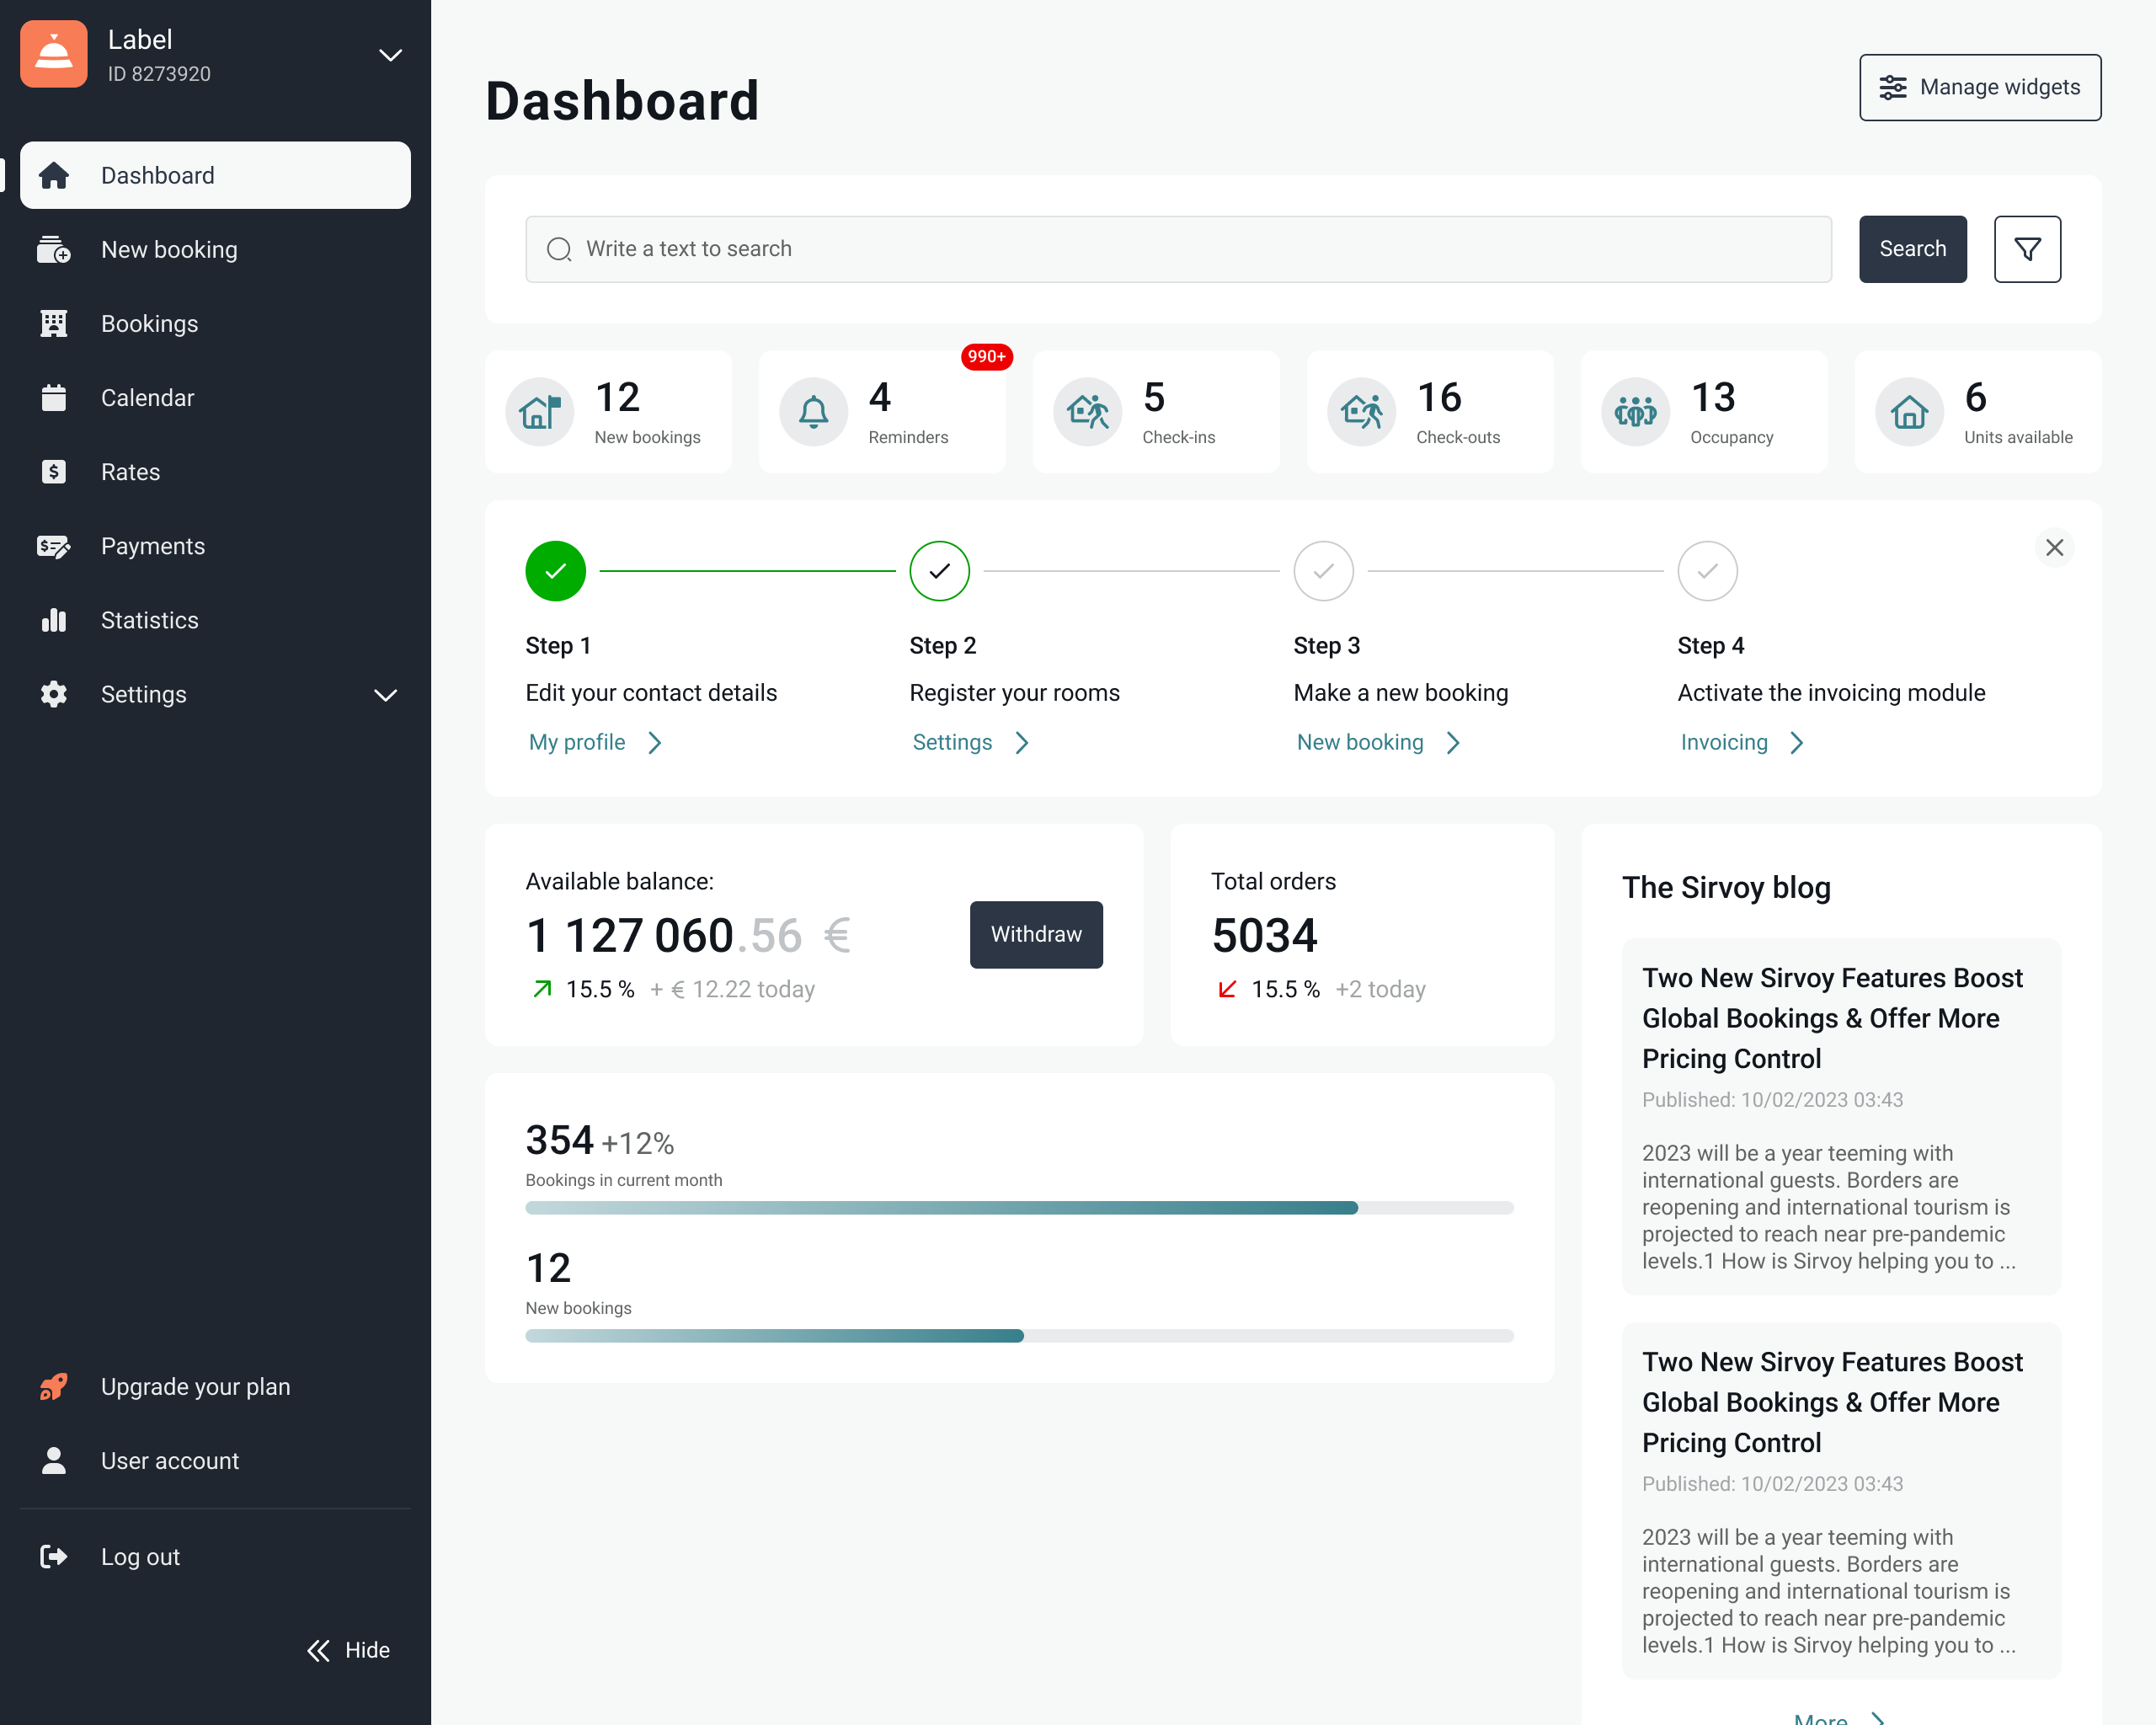This screenshot has width=2156, height=1725.
Task: Click the New bookings house flag icon
Action: (x=540, y=411)
